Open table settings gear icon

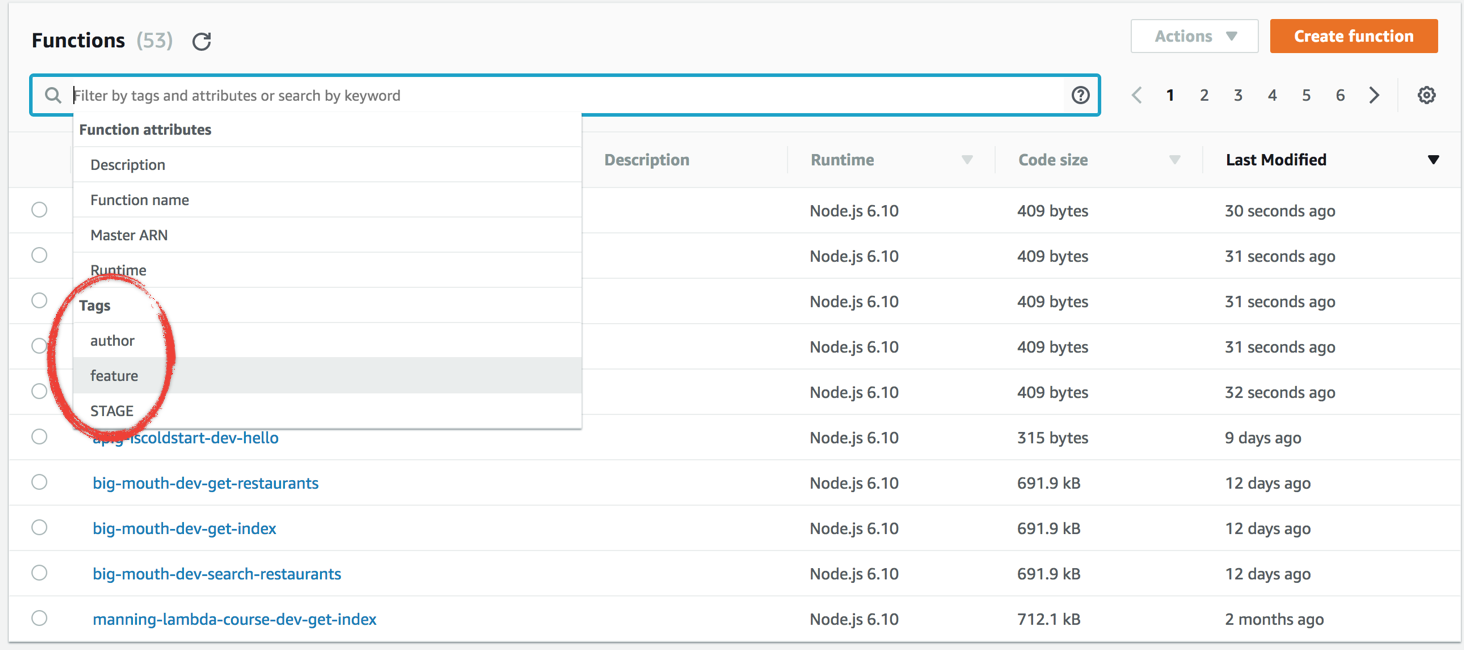[x=1427, y=95]
